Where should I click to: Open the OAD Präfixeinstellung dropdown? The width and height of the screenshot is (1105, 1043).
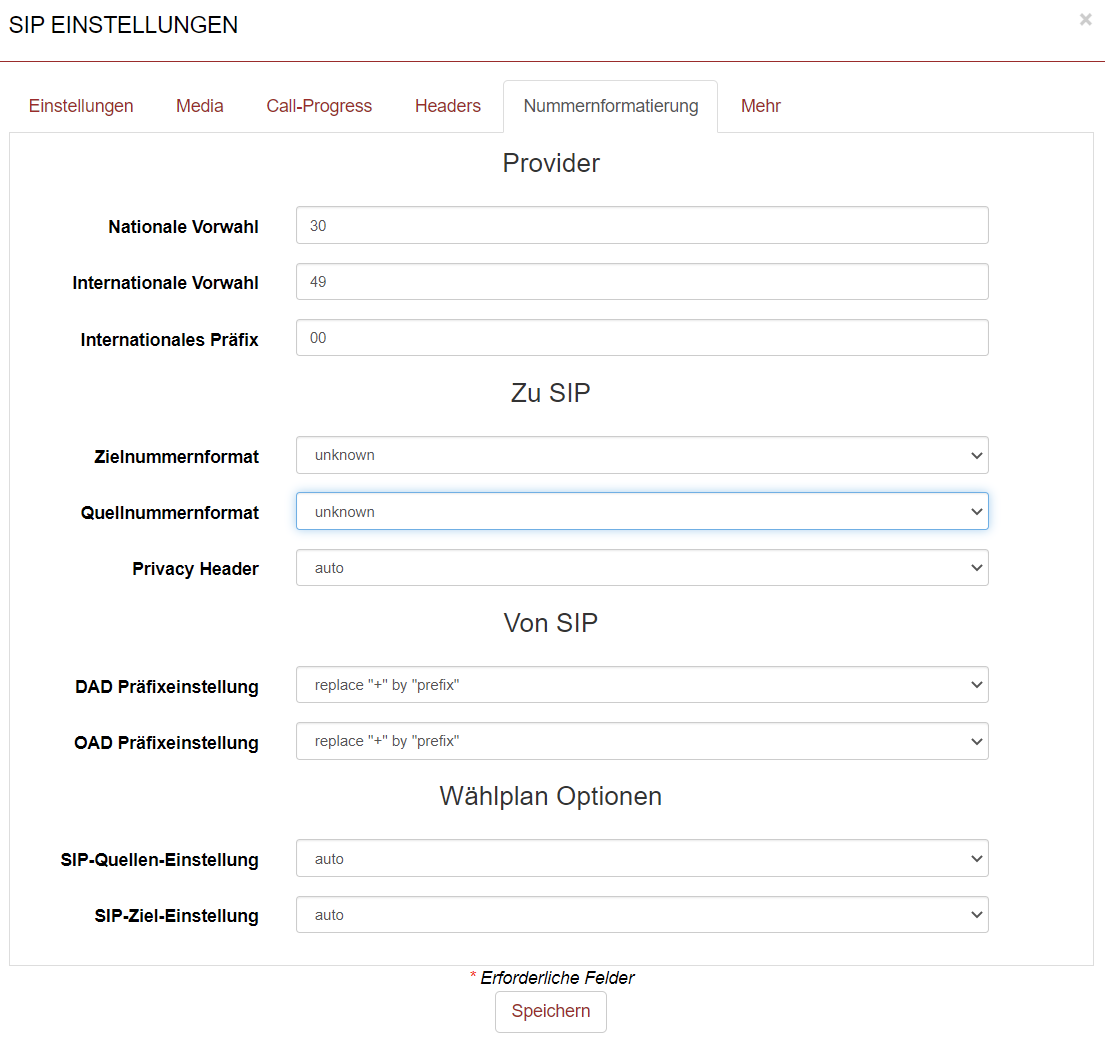coord(642,741)
